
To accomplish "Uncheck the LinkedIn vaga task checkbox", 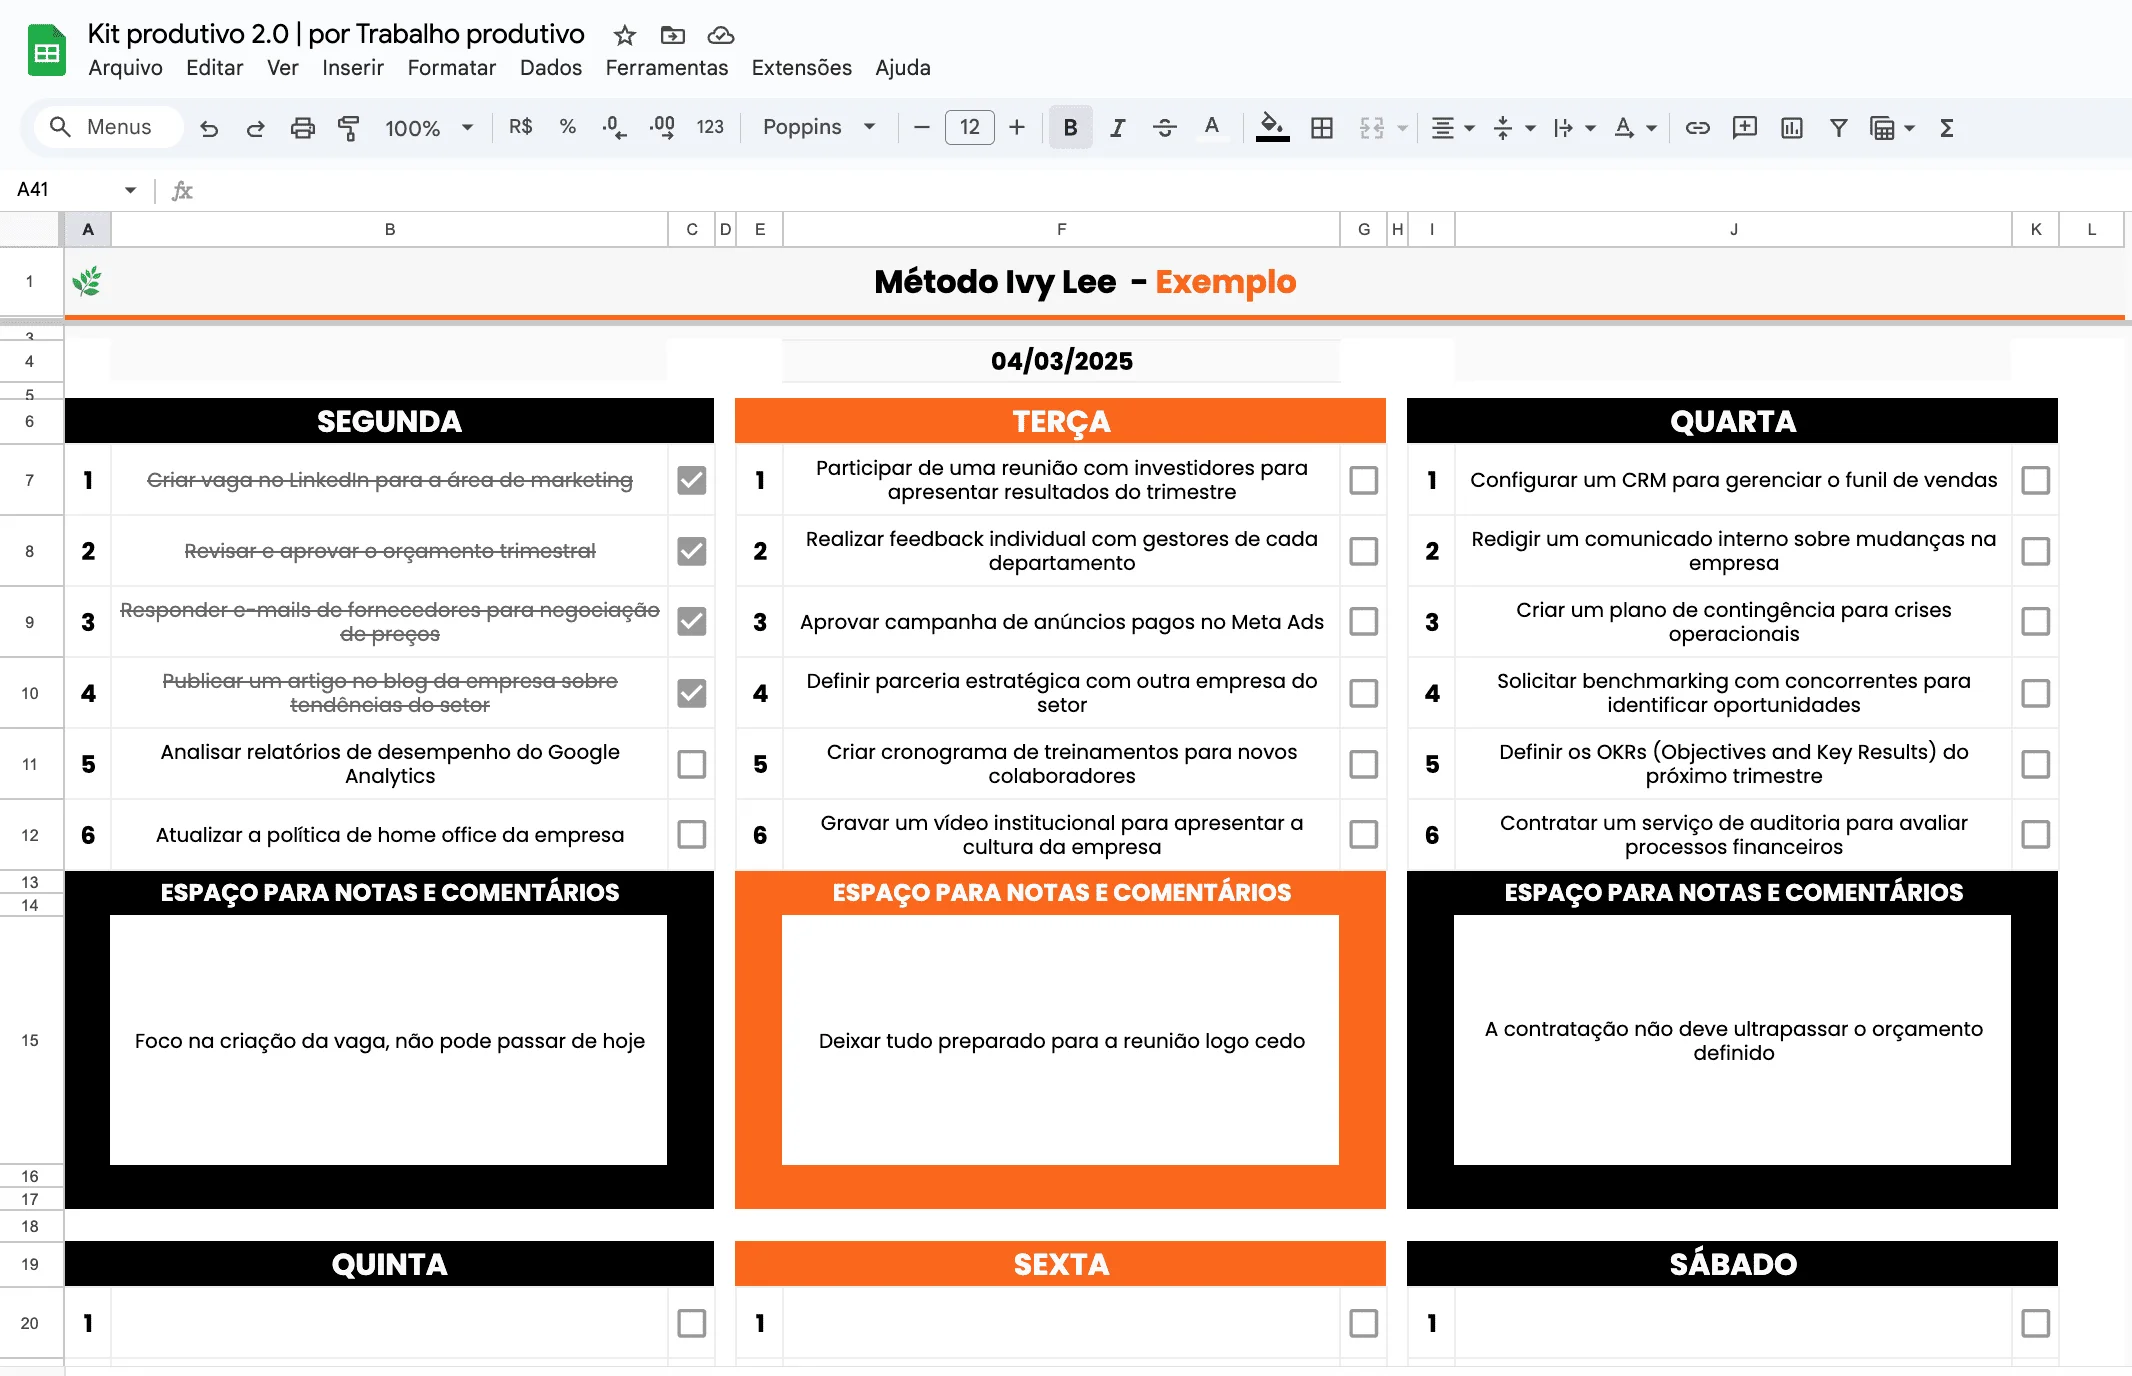I will click(692, 480).
